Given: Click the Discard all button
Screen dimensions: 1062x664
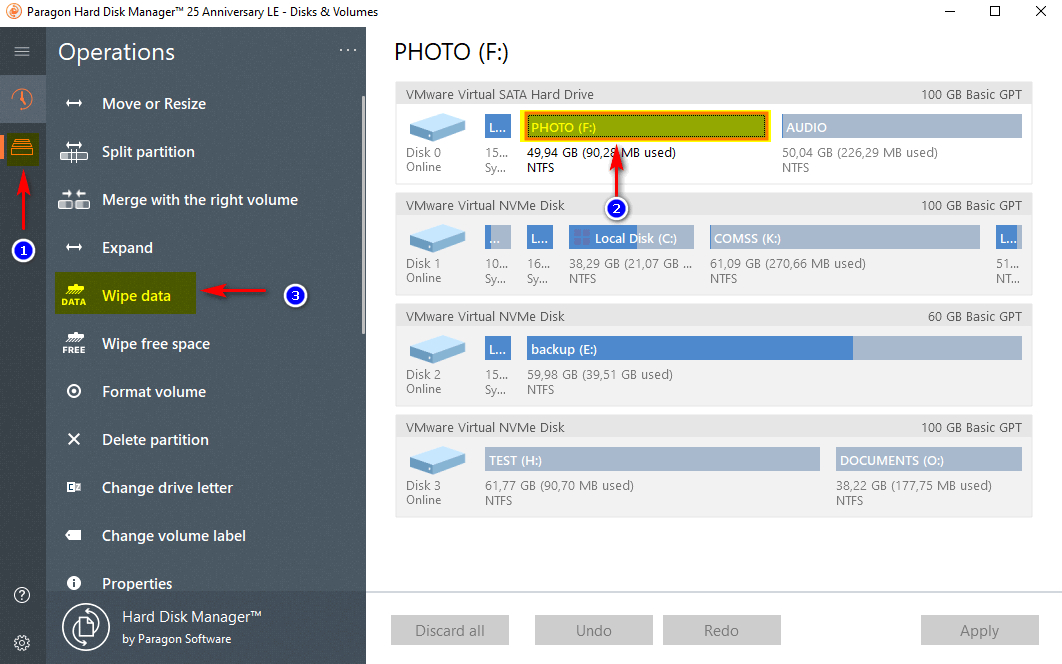Looking at the screenshot, I should [x=450, y=631].
